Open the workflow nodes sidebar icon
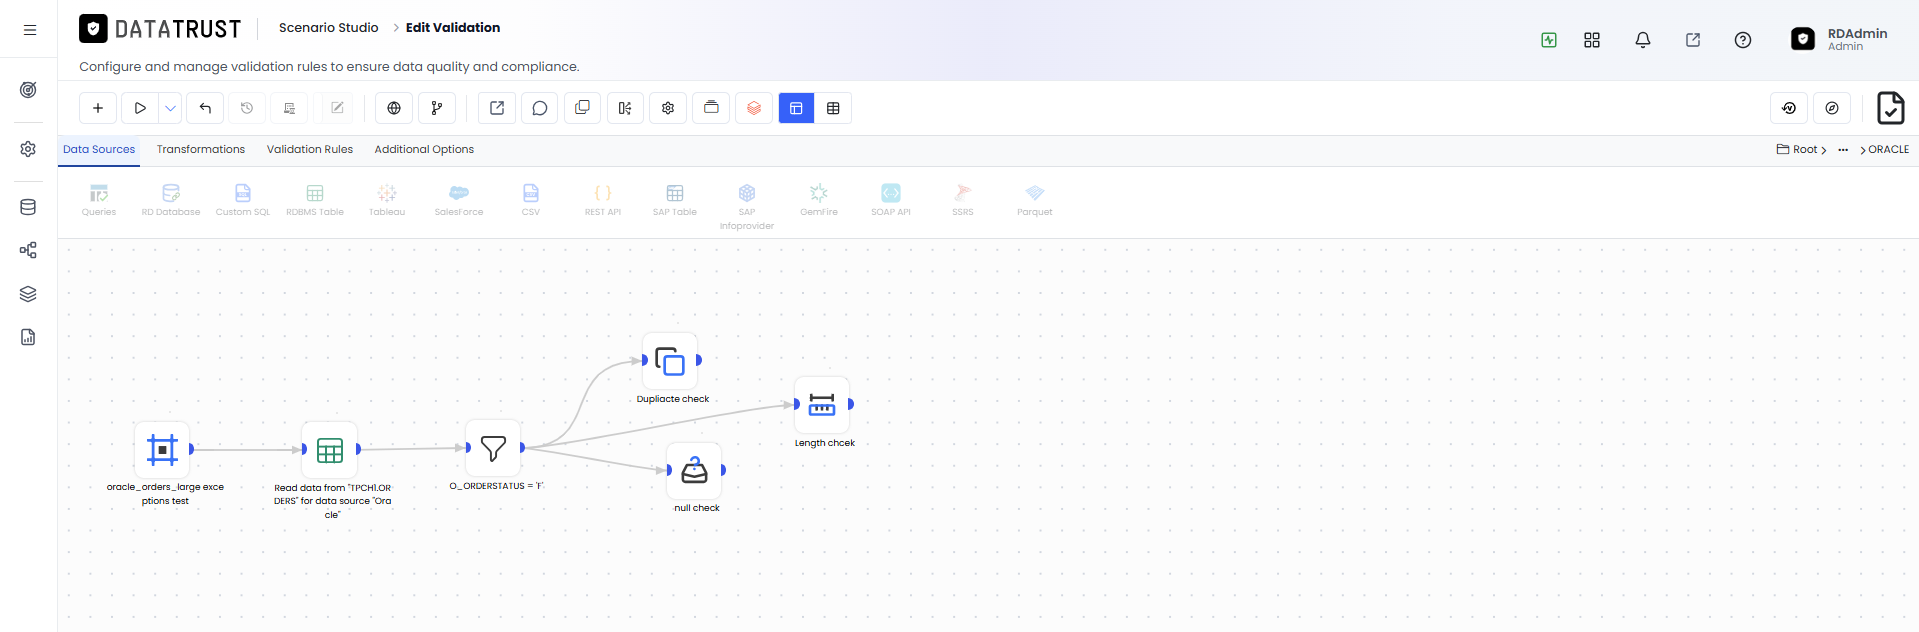1919x632 pixels. click(28, 250)
